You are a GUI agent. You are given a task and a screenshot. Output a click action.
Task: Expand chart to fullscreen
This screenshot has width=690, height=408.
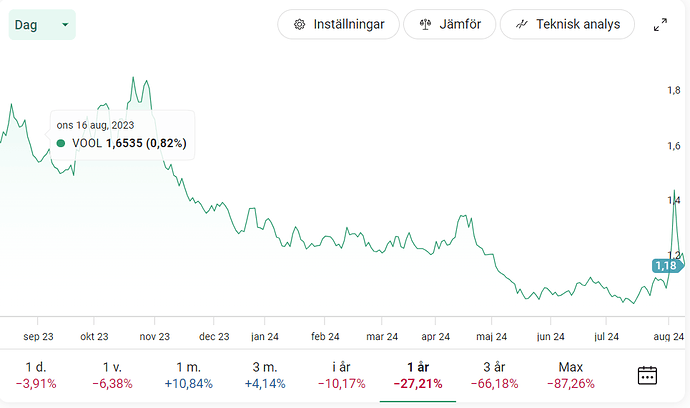660,25
